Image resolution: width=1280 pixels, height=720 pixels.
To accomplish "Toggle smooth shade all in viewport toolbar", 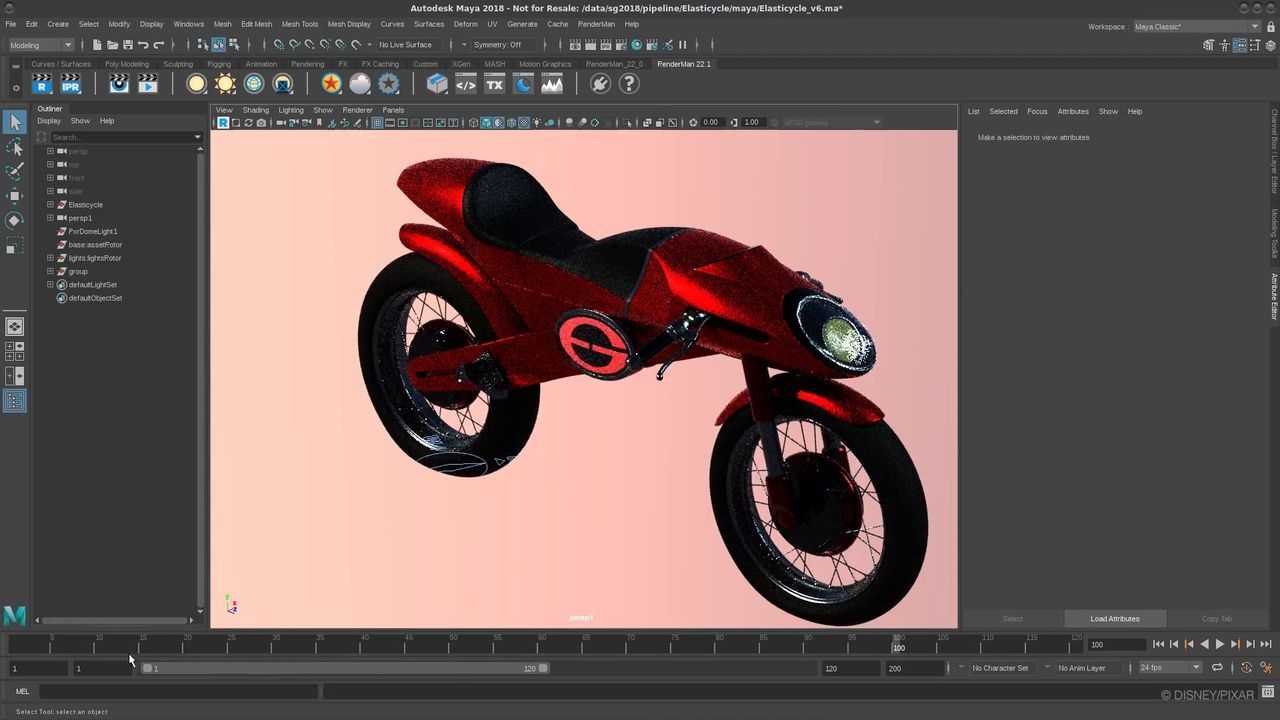I will pos(486,122).
